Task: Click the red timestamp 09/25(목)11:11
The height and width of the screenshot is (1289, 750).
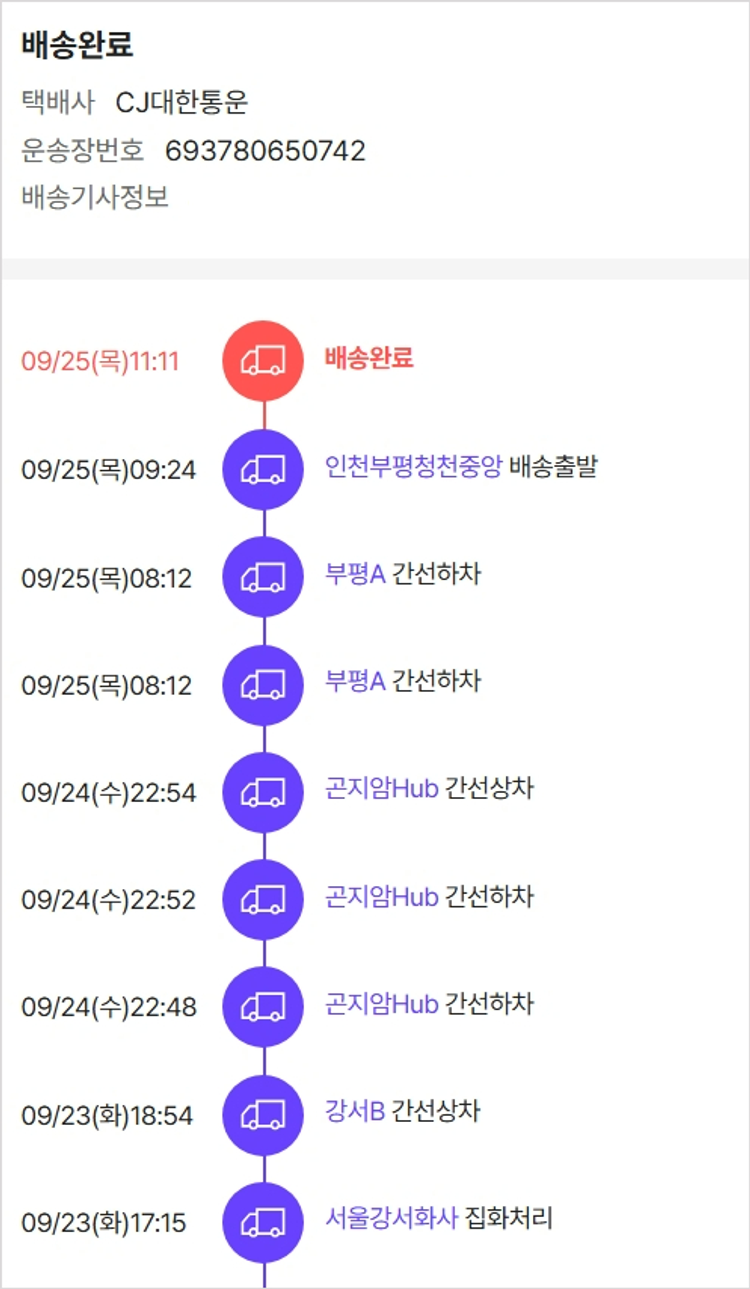Action: point(100,362)
